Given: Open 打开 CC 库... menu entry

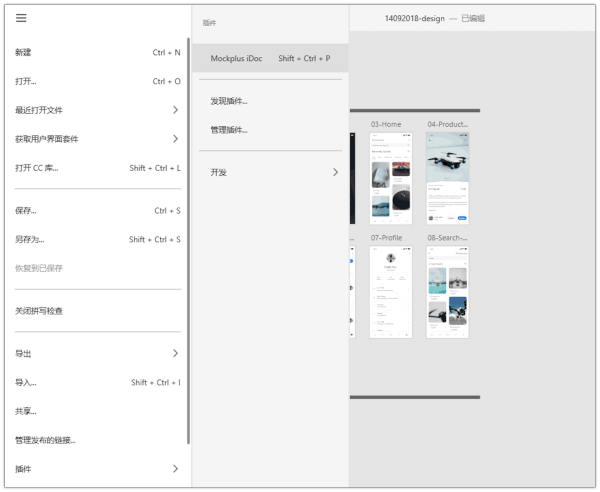Looking at the screenshot, I should [x=37, y=168].
